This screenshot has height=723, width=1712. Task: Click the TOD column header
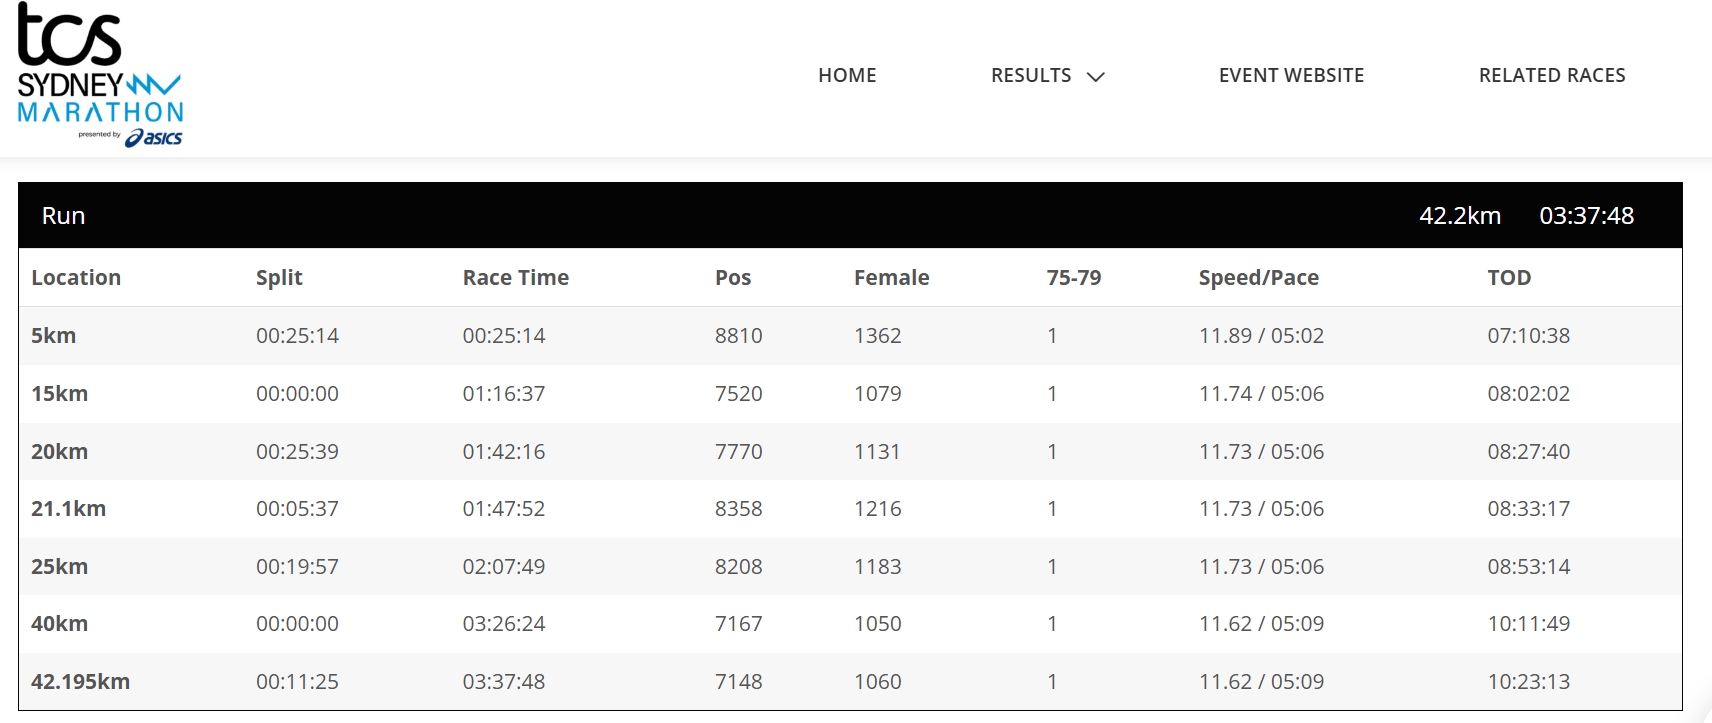pyautogui.click(x=1509, y=278)
